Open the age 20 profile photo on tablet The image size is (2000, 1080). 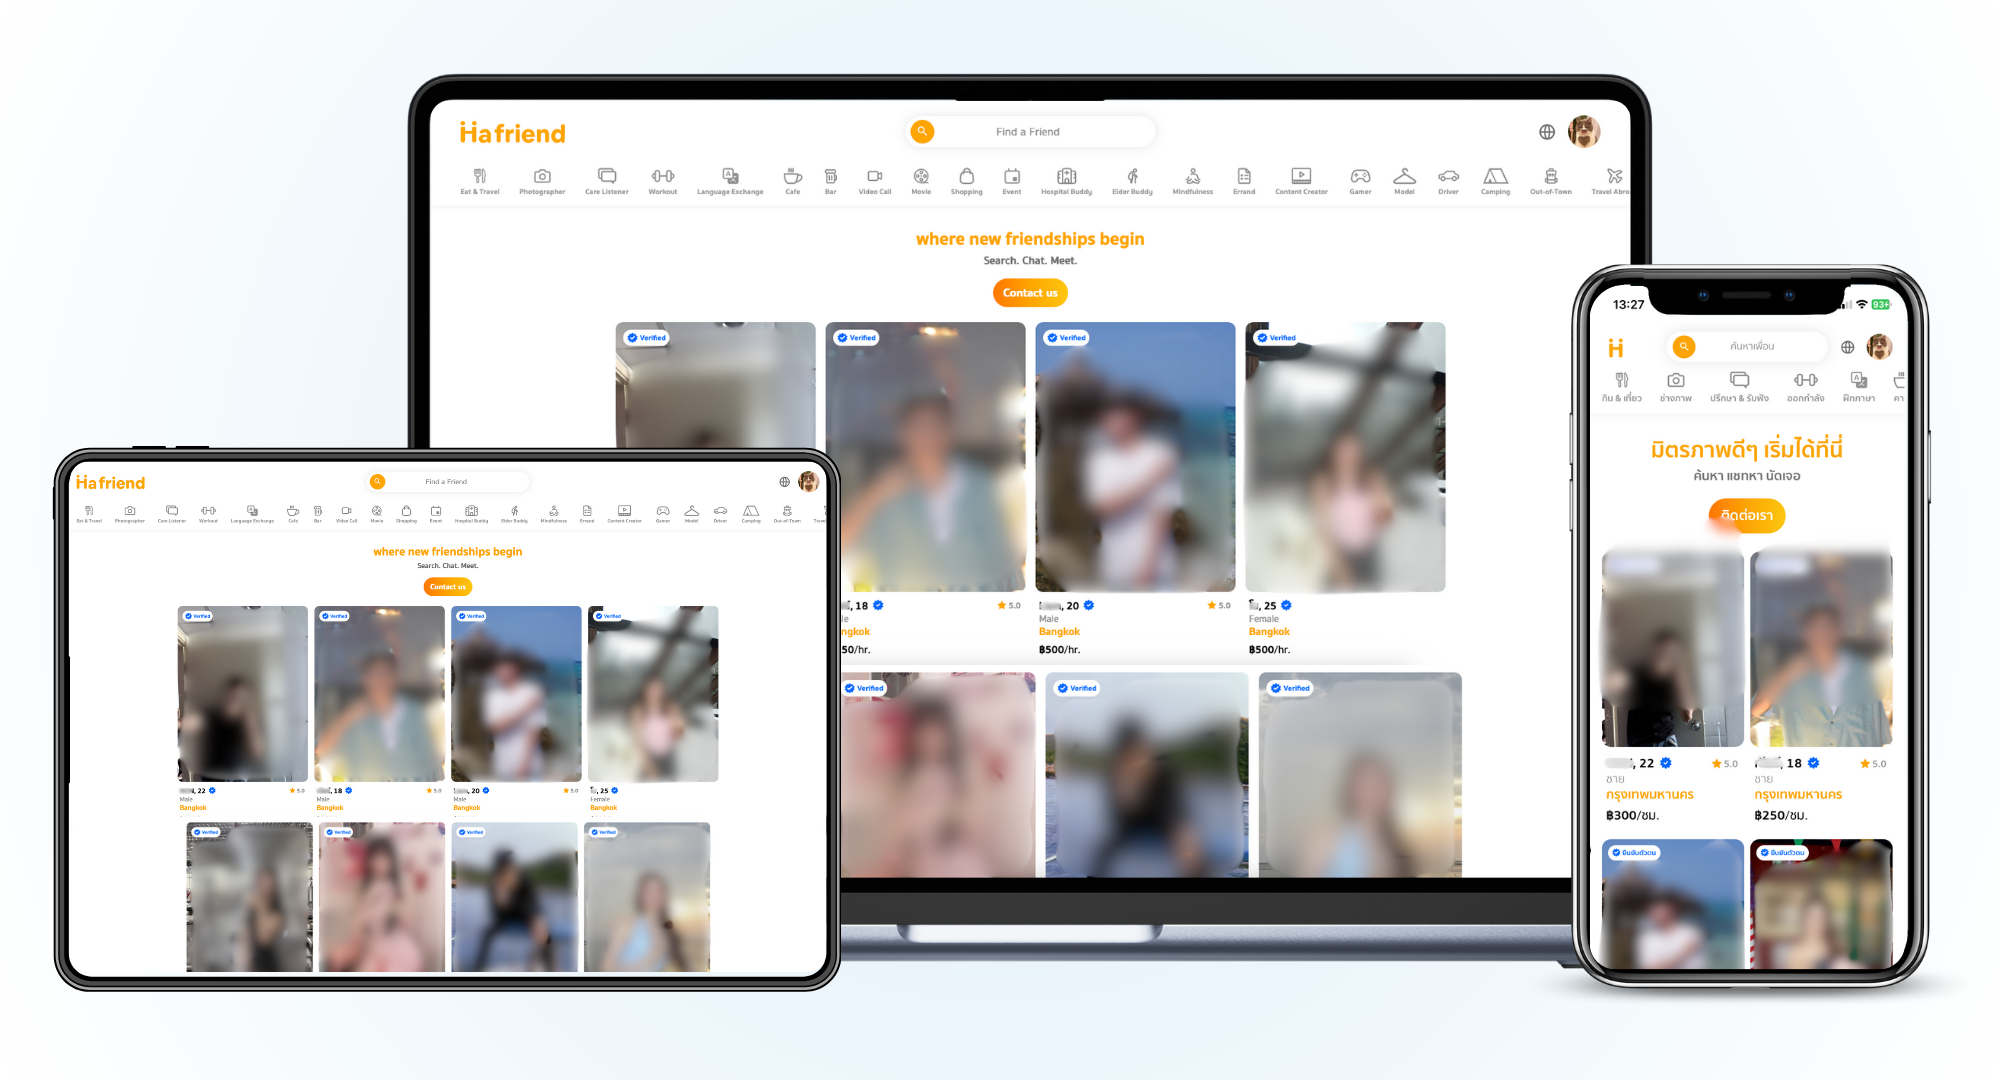516,694
